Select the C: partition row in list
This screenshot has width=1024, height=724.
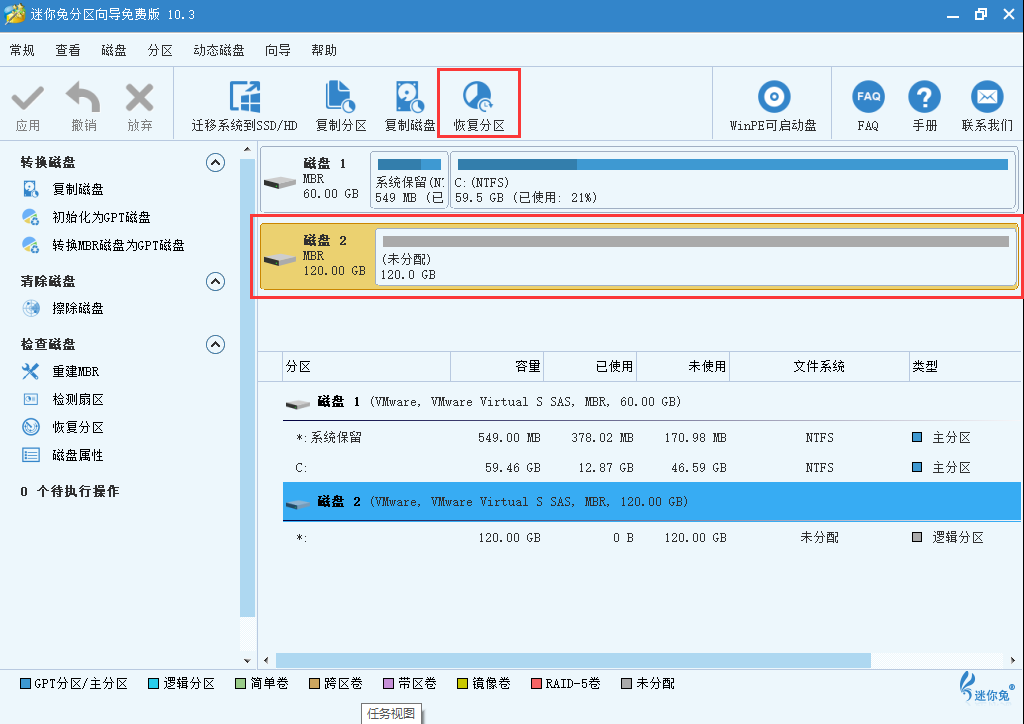click(652, 467)
